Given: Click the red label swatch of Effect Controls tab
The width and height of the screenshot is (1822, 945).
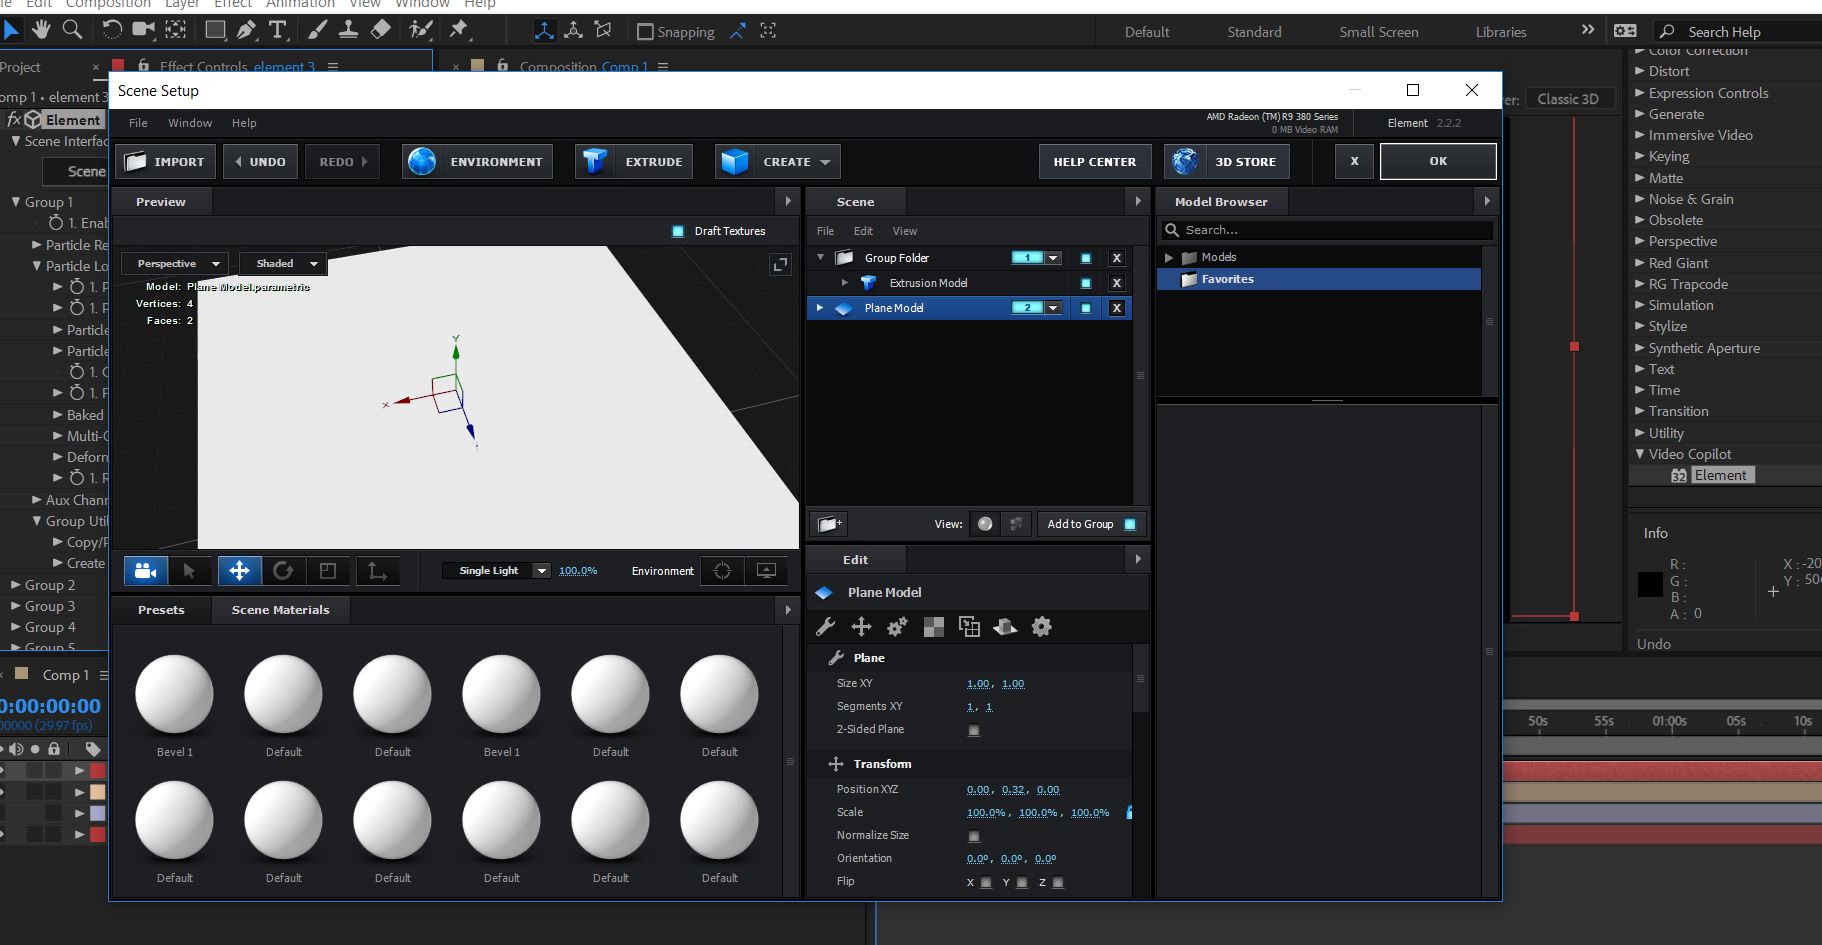Looking at the screenshot, I should point(118,66).
